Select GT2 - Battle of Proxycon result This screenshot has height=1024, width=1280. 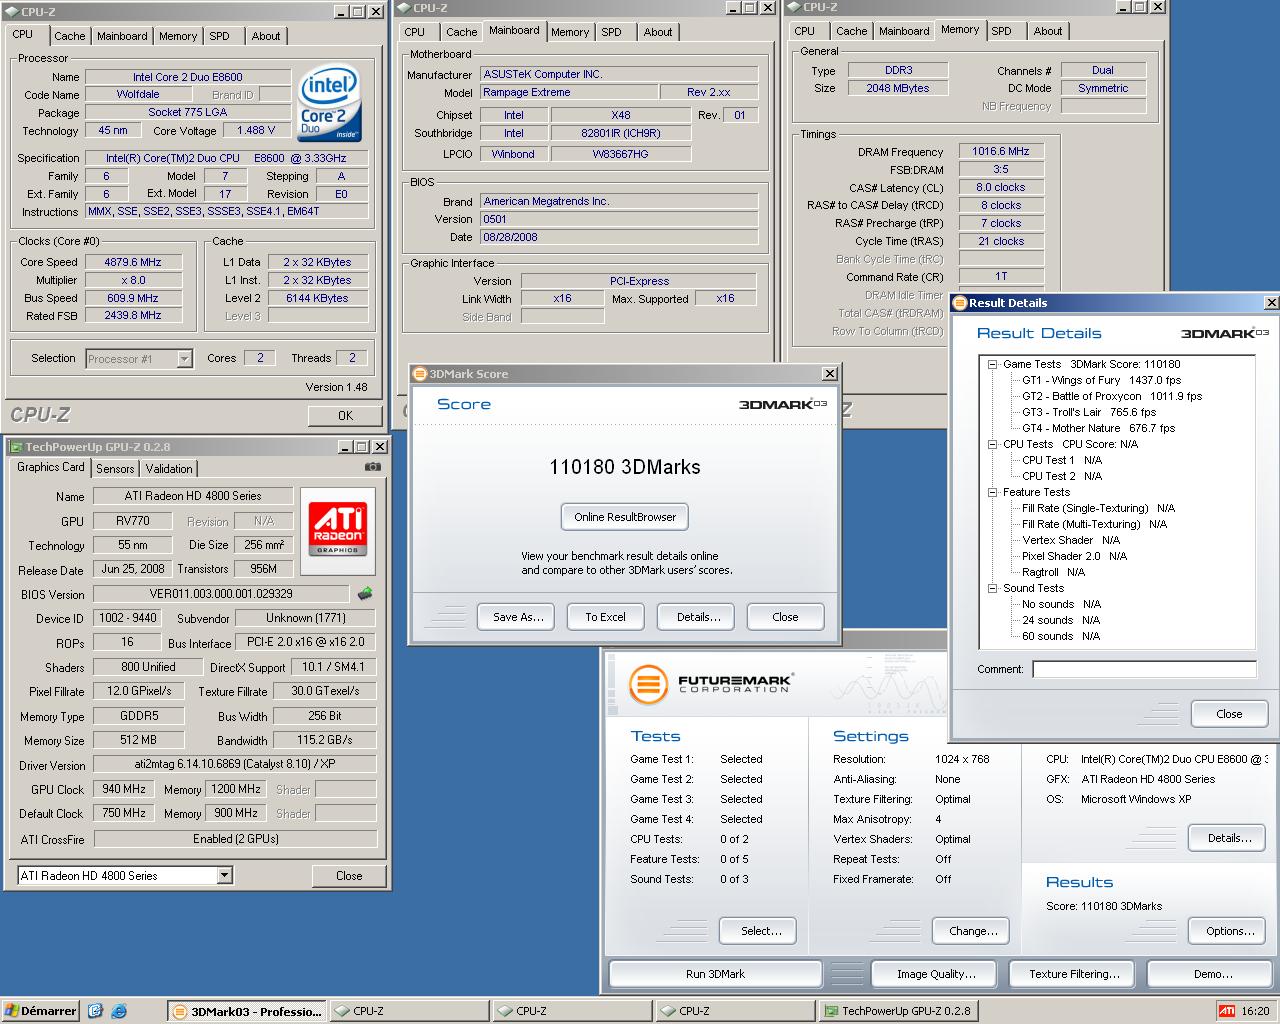(1112, 396)
